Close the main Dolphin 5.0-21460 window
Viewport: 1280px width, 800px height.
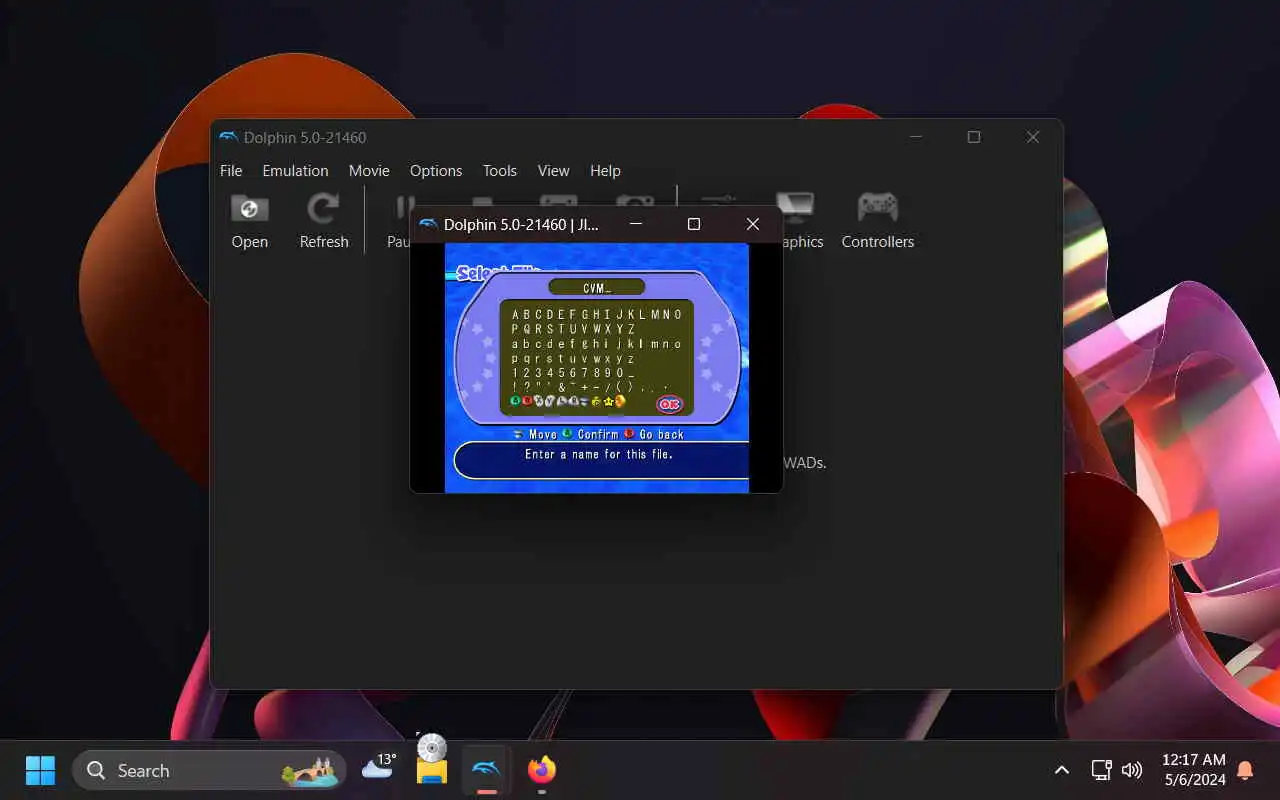(1033, 137)
